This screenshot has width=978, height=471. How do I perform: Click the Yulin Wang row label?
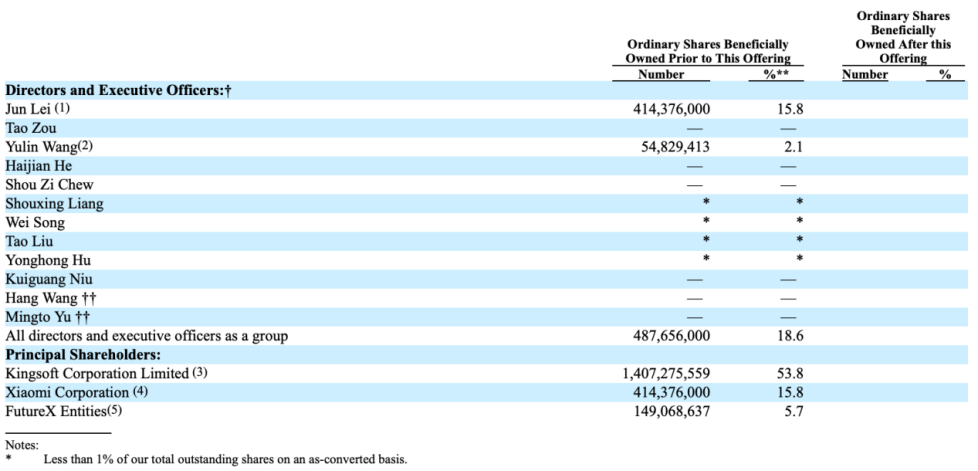[x=49, y=147]
